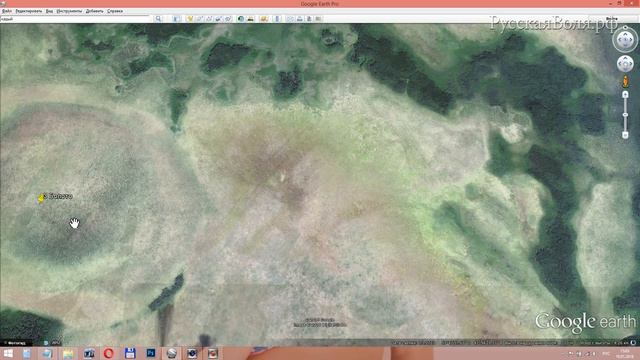This screenshot has height=360, width=640.
Task: Click the search magnifier button
Action: coord(158,19)
